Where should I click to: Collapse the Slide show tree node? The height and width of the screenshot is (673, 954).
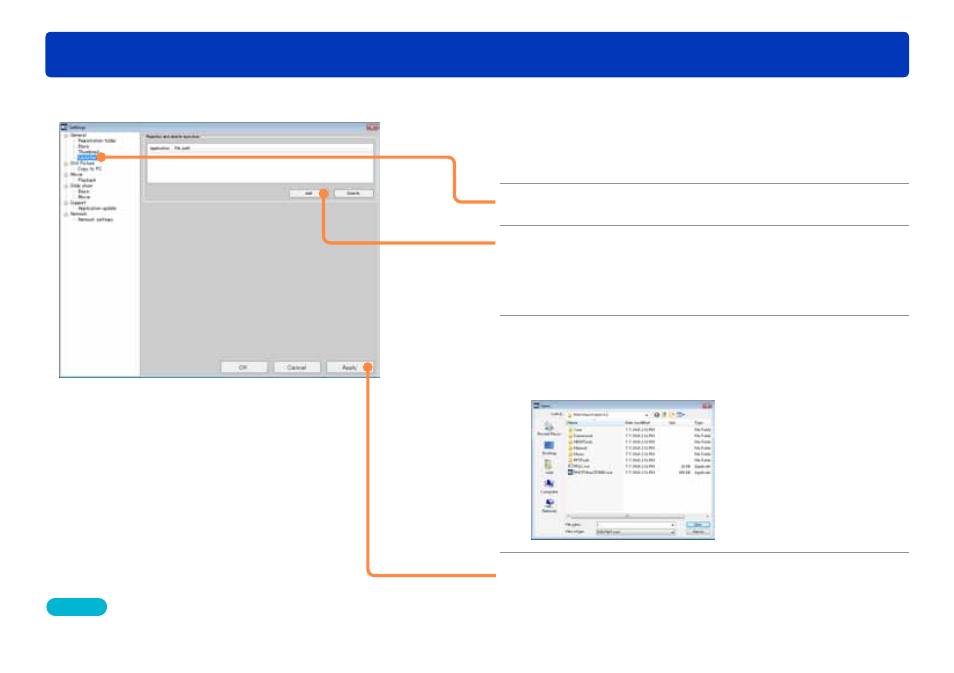[x=66, y=186]
